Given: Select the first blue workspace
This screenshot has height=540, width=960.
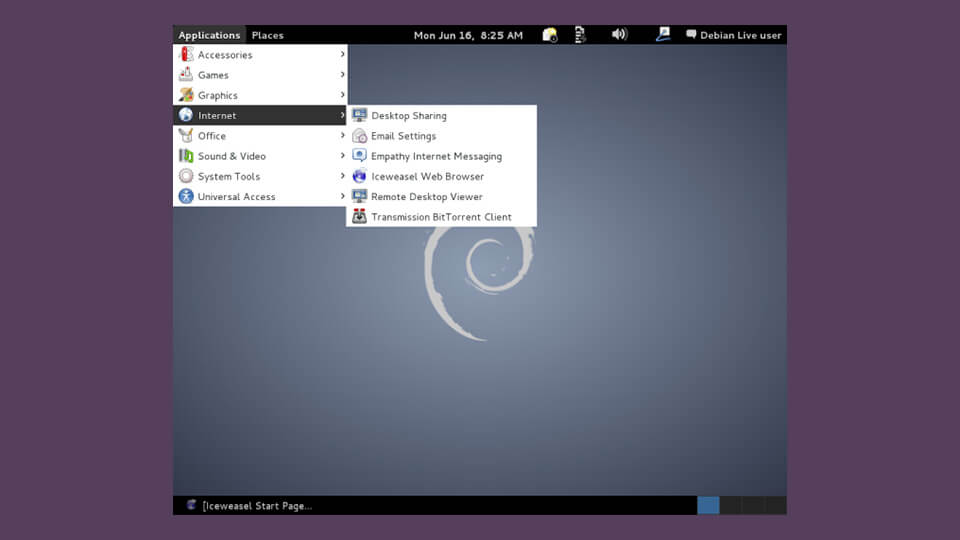Looking at the screenshot, I should [708, 505].
